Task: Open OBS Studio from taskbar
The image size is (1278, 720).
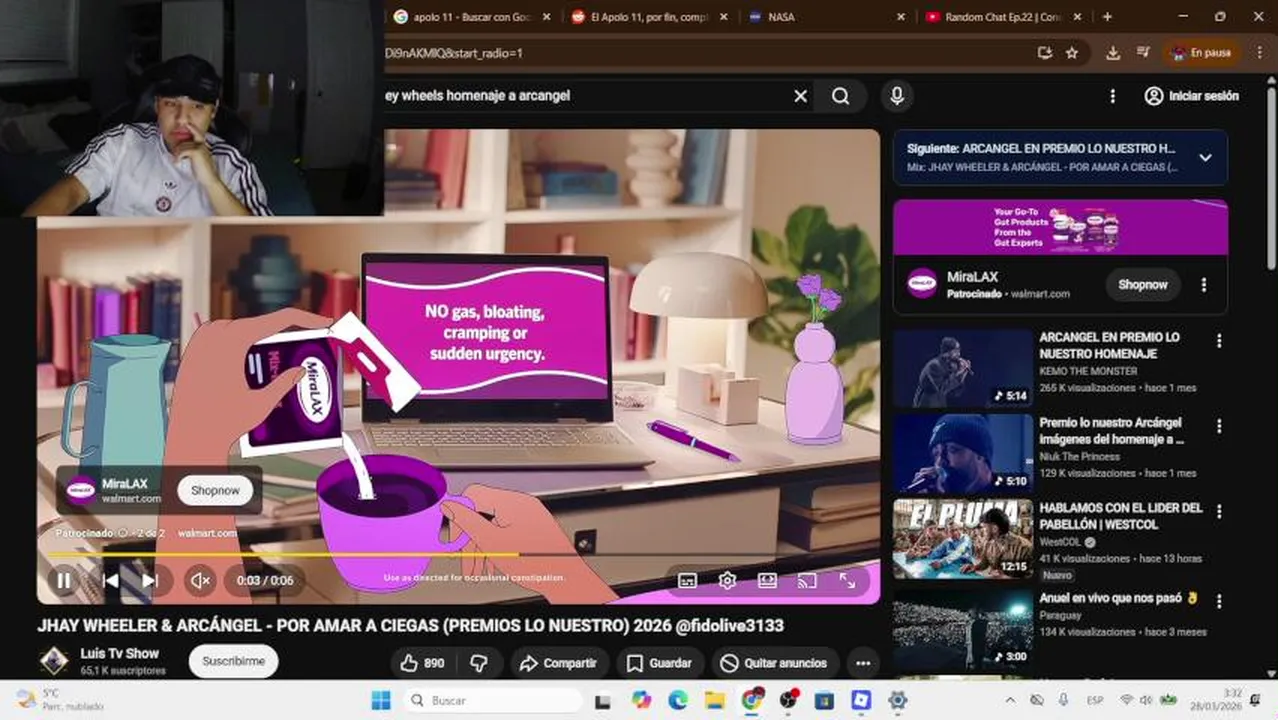Action: (788, 700)
